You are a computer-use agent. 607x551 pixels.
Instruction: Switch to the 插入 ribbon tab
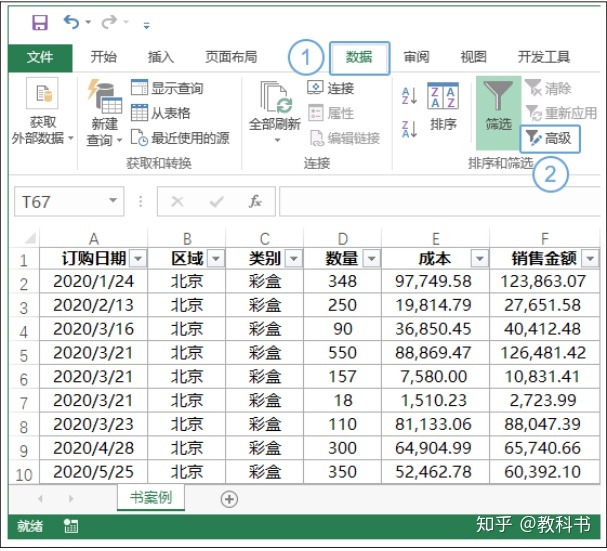click(160, 57)
